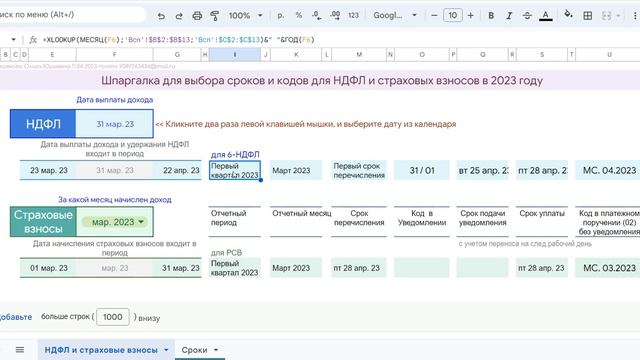Screen dimensions: 640x360
Task: Click the Март 2023 cell in РСВ row
Action: tap(296, 268)
